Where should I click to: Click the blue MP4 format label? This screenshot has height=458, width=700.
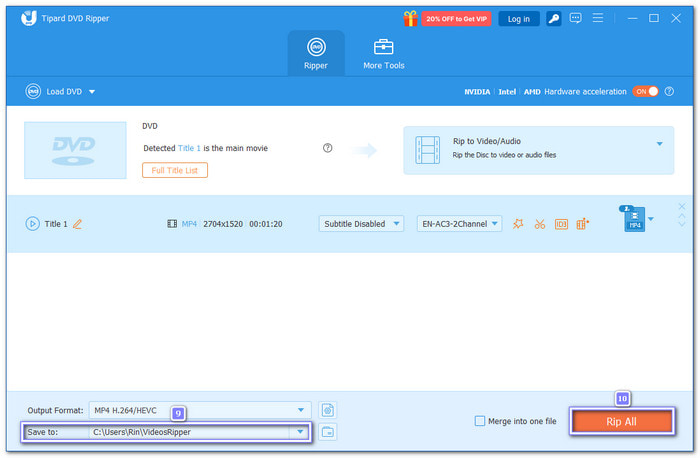189,224
